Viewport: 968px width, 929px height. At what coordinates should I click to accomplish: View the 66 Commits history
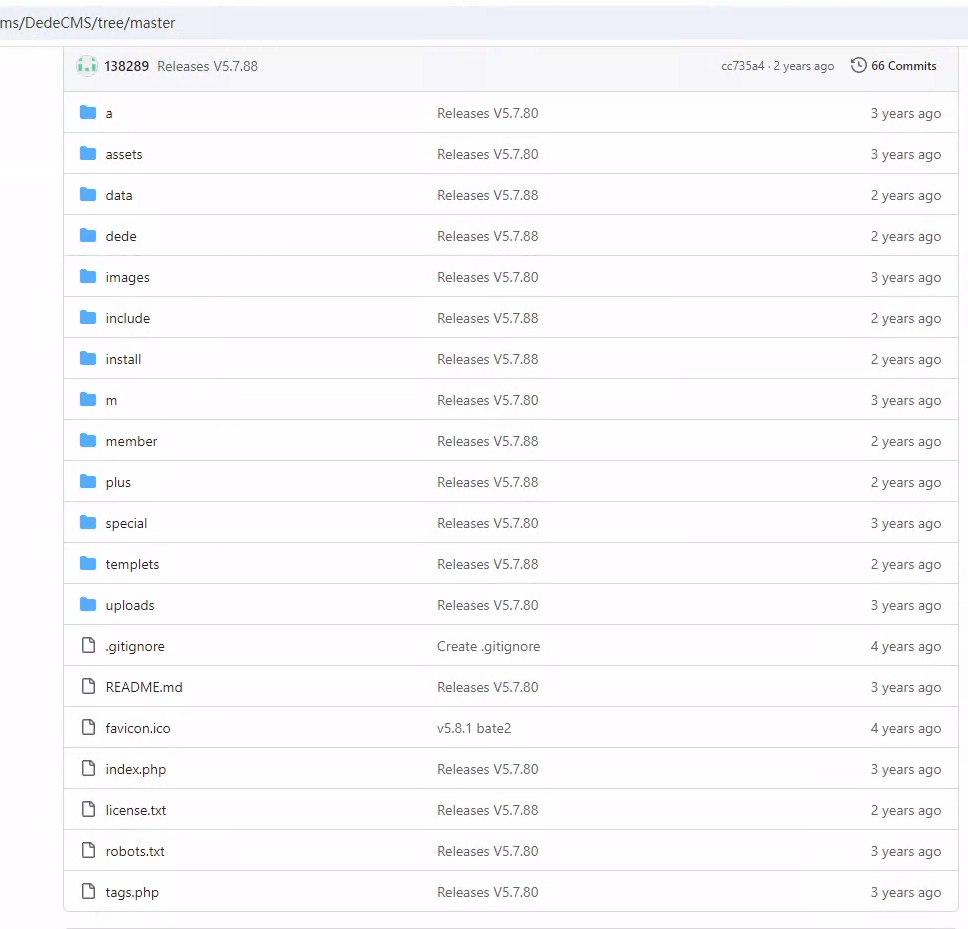[903, 66]
